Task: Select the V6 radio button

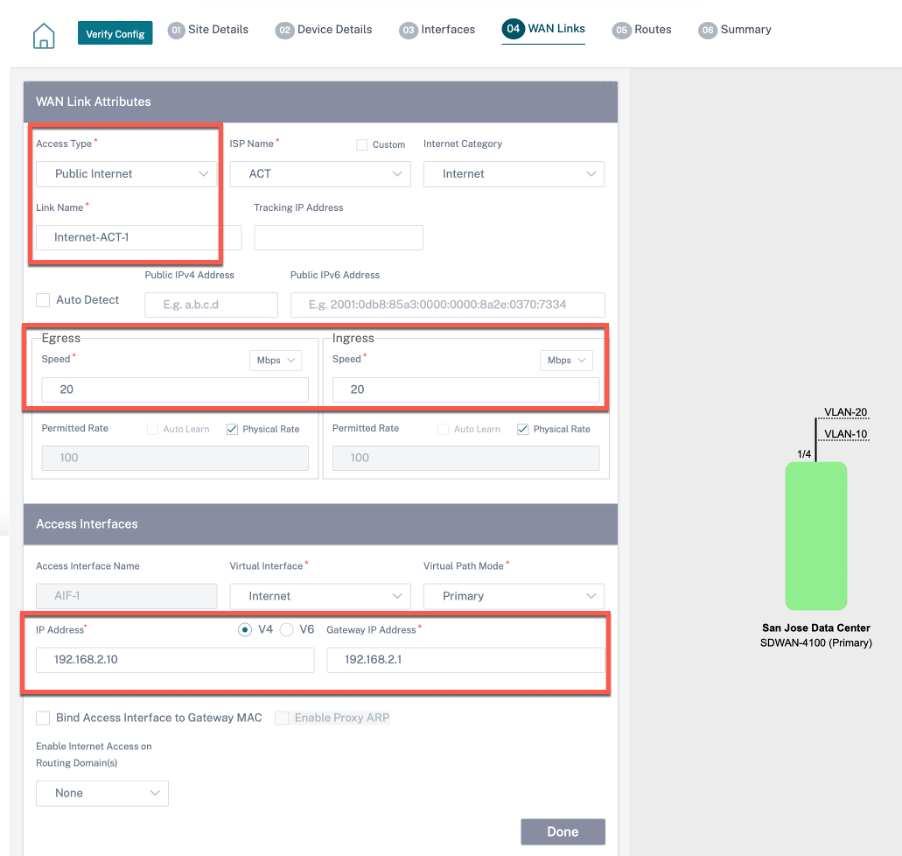Action: point(286,630)
